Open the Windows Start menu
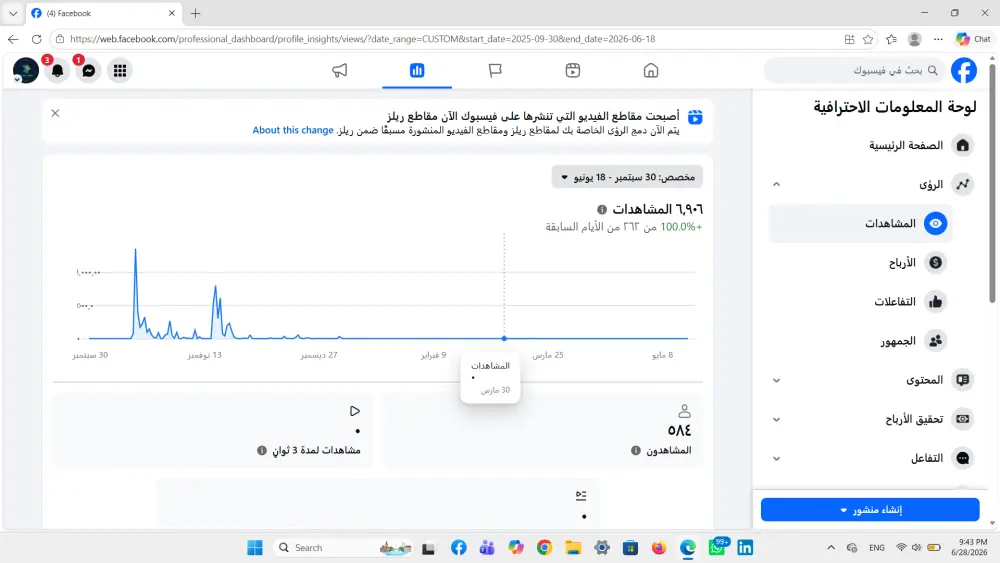Screen dimensions: 1000x563 (254, 548)
